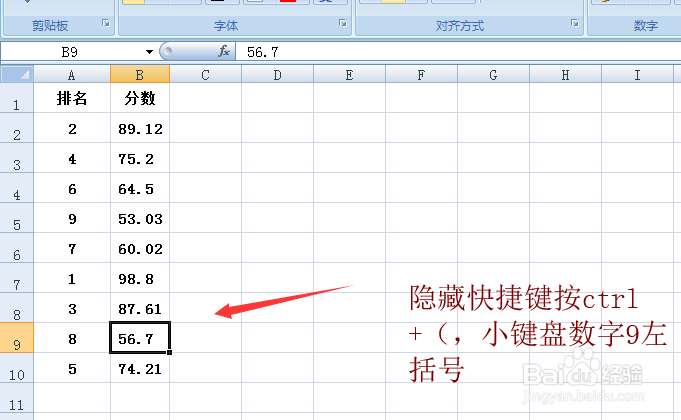Image resolution: width=681 pixels, height=420 pixels.
Task: Select row 10 header
Action: [17, 368]
